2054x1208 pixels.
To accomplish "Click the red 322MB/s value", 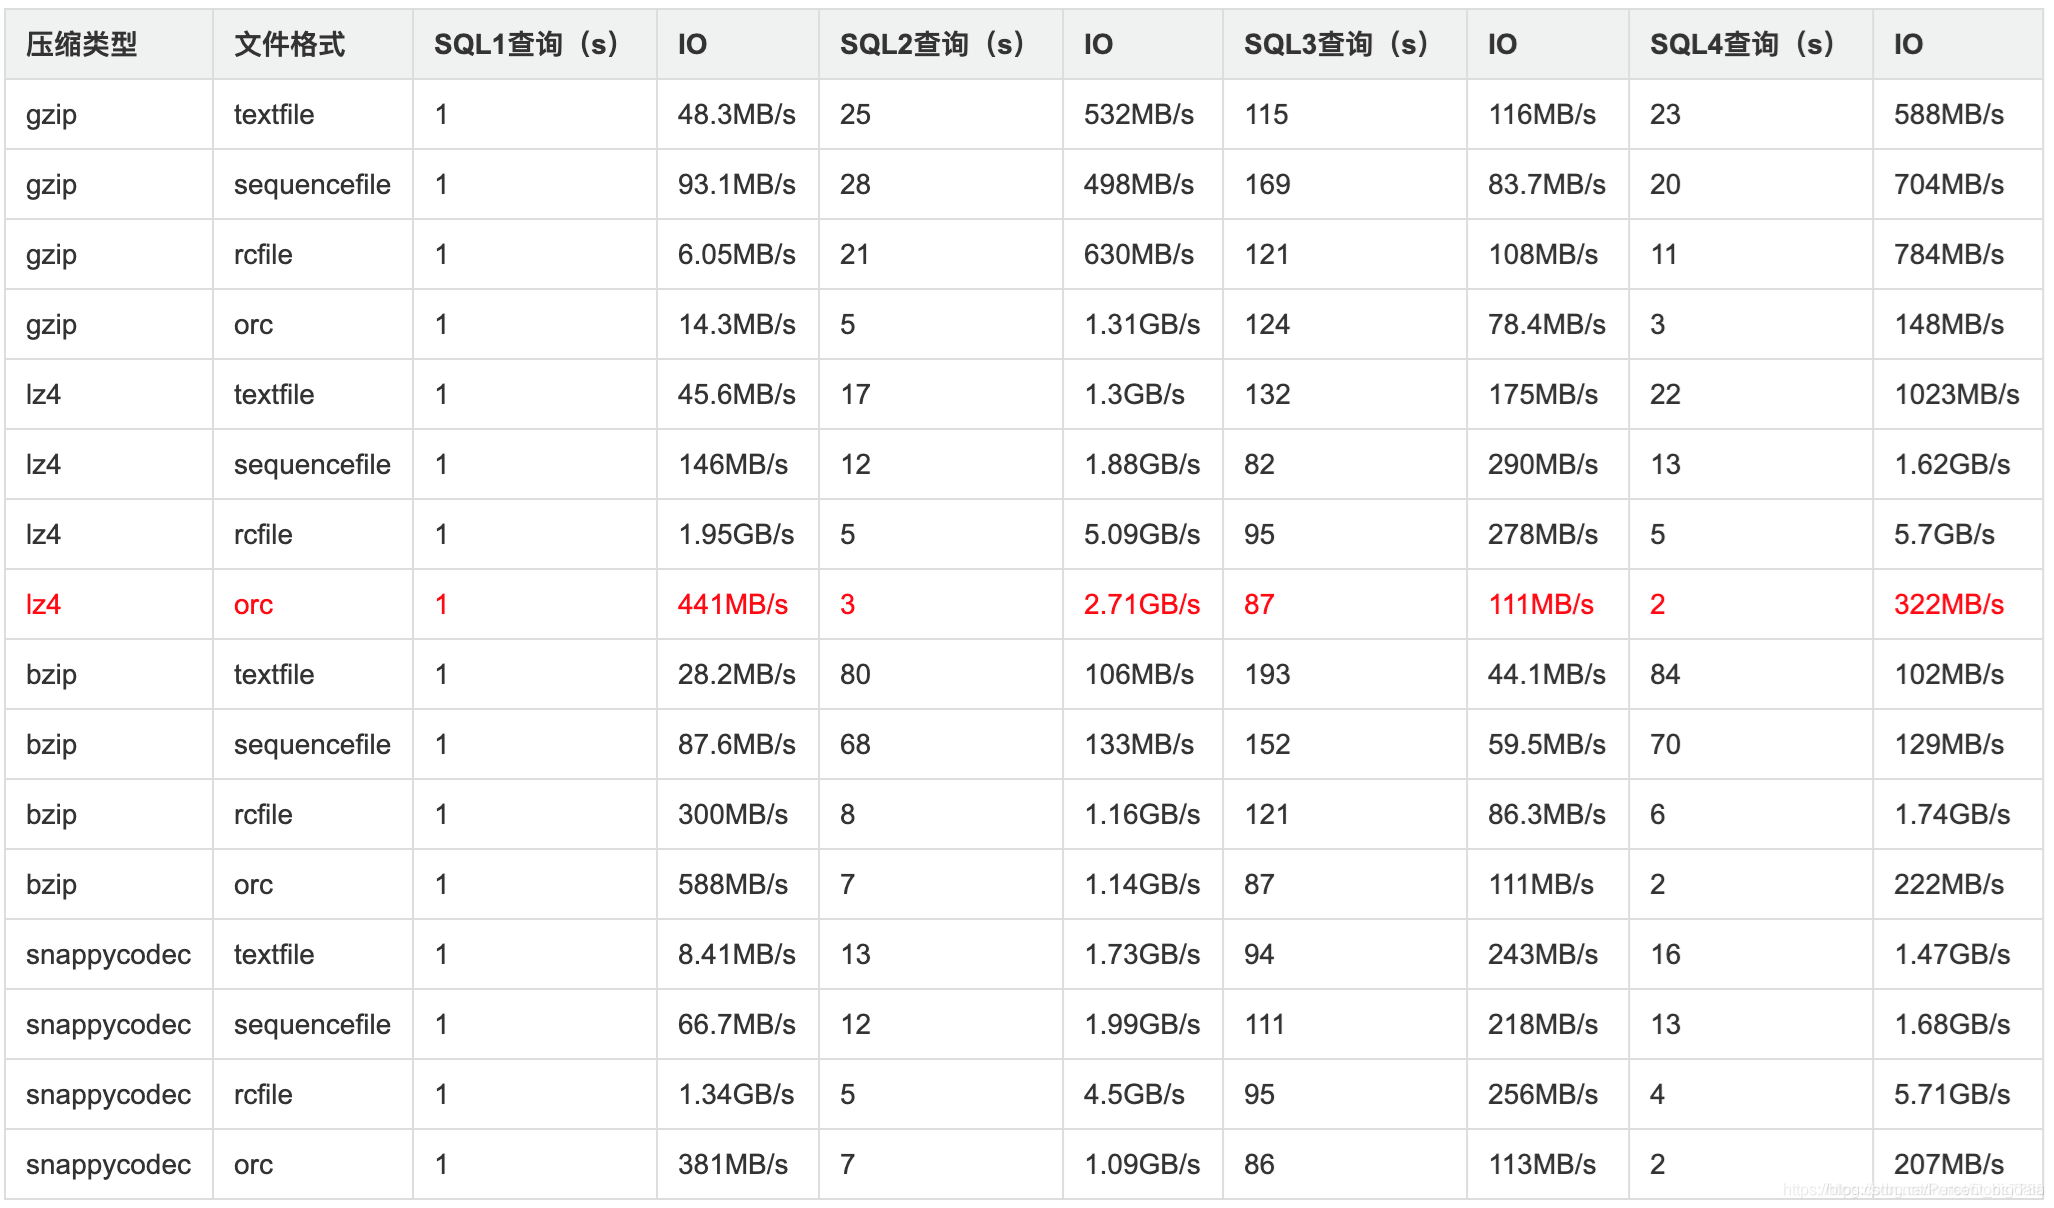I will pyautogui.click(x=1948, y=604).
